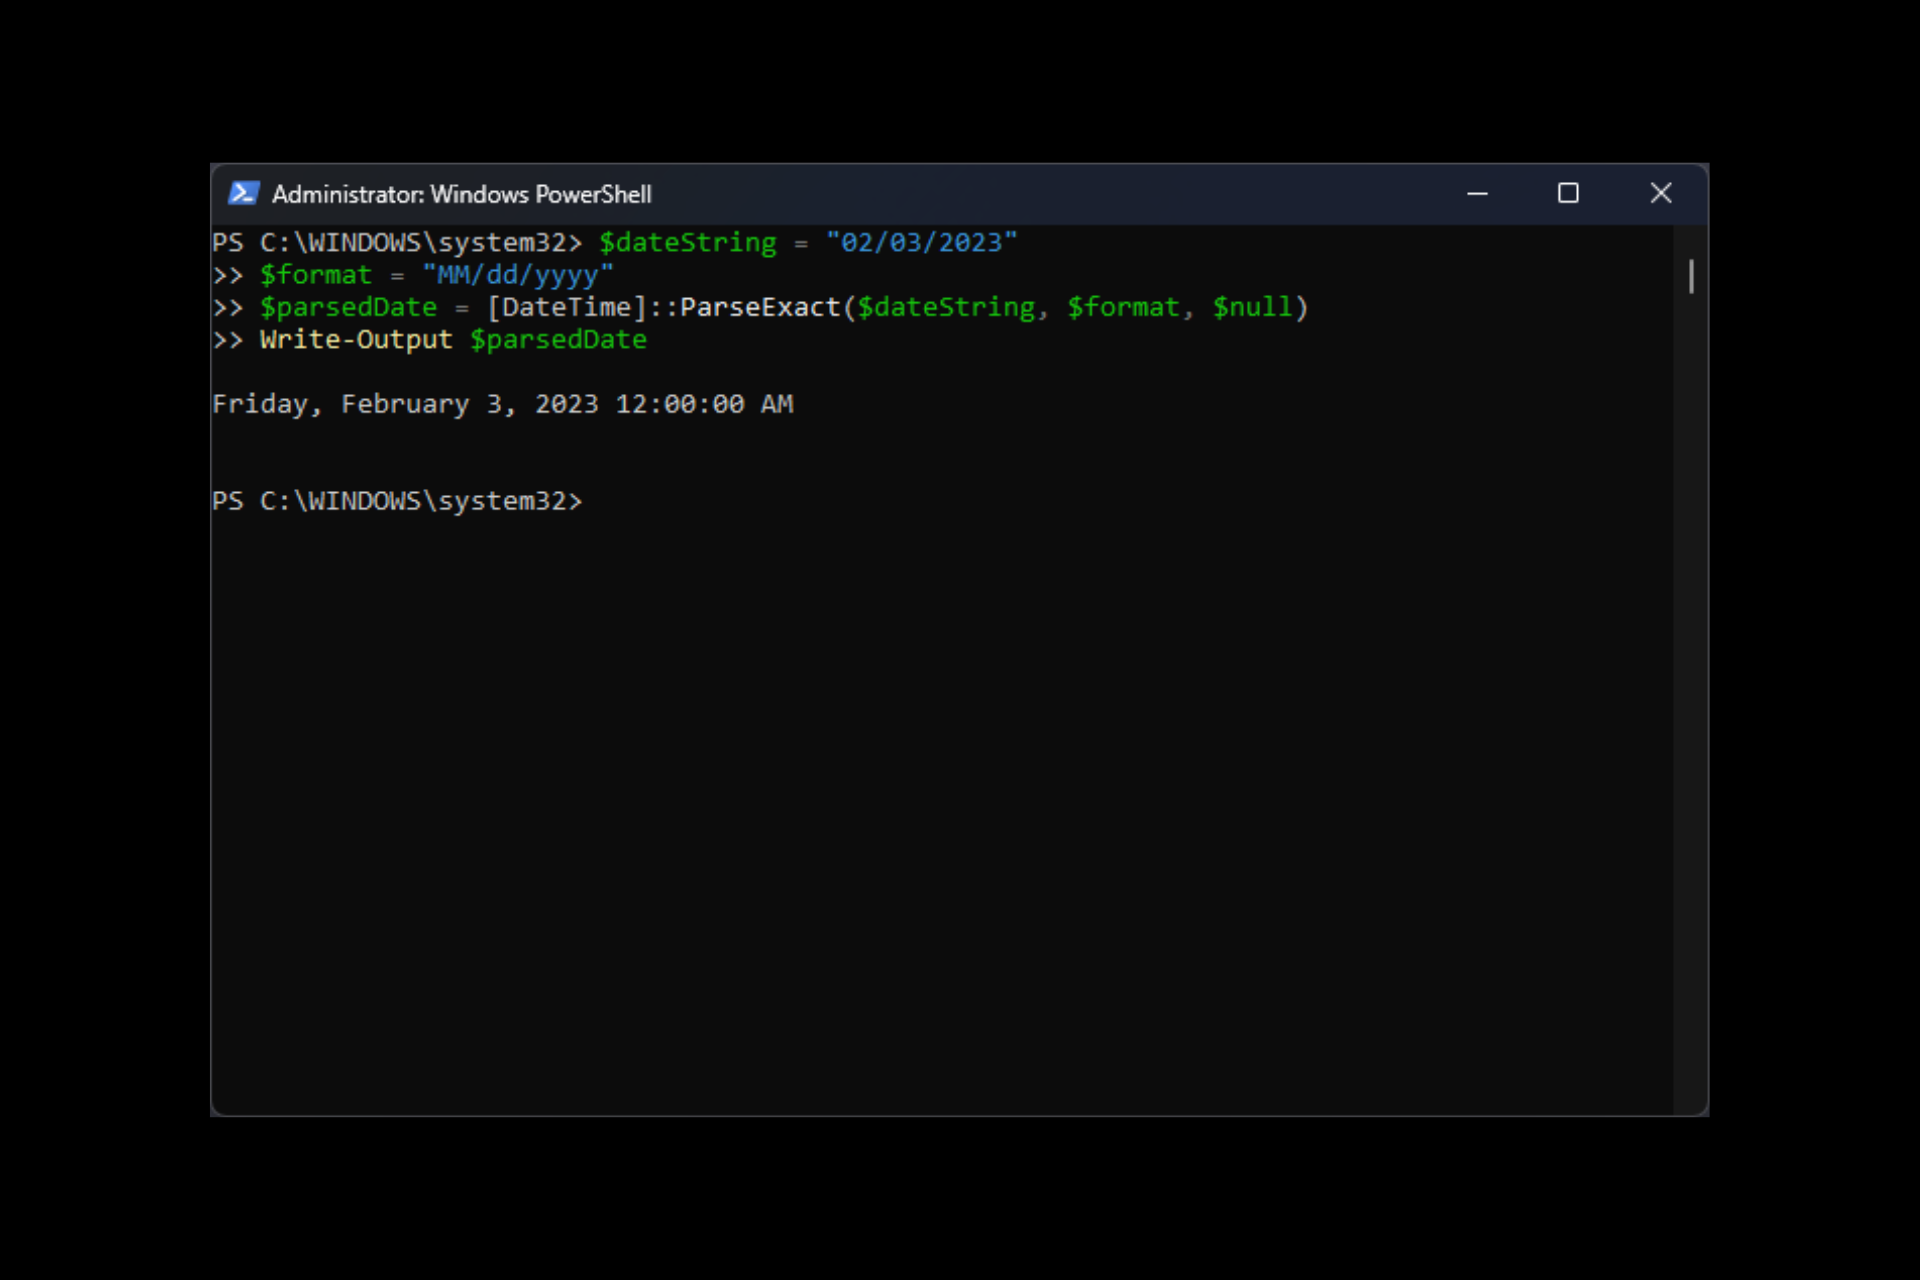Click on the Write-Output command line
Viewport: 1920px width, 1280px height.
point(451,339)
